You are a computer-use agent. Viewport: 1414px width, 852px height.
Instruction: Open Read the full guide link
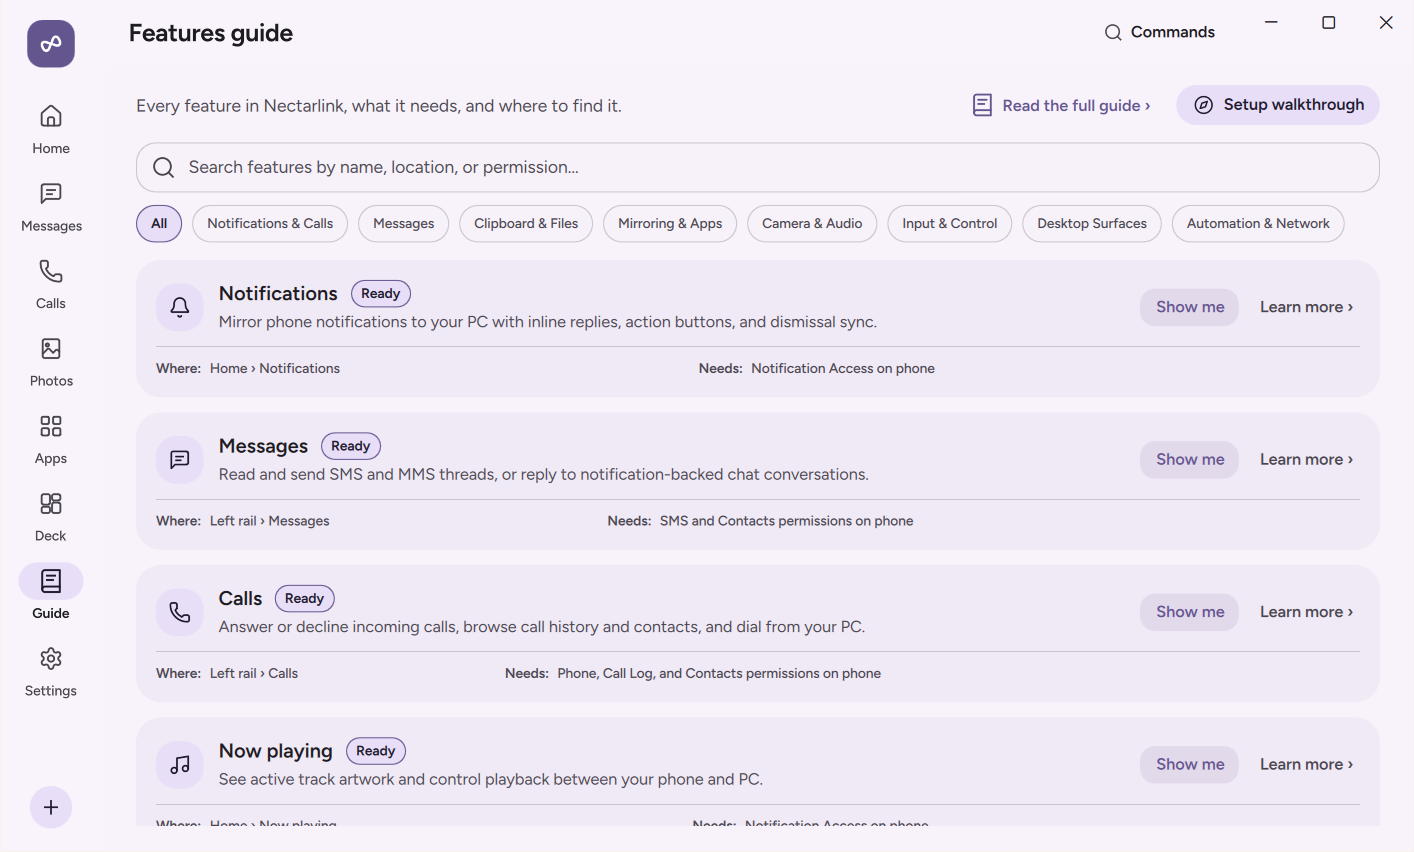click(x=1062, y=105)
